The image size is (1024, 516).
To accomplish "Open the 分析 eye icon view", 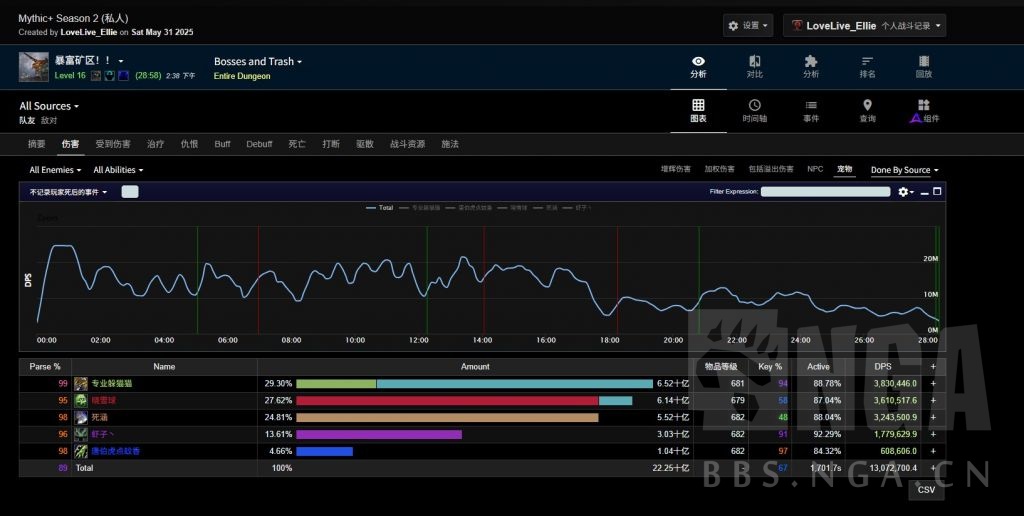I will (x=698, y=66).
